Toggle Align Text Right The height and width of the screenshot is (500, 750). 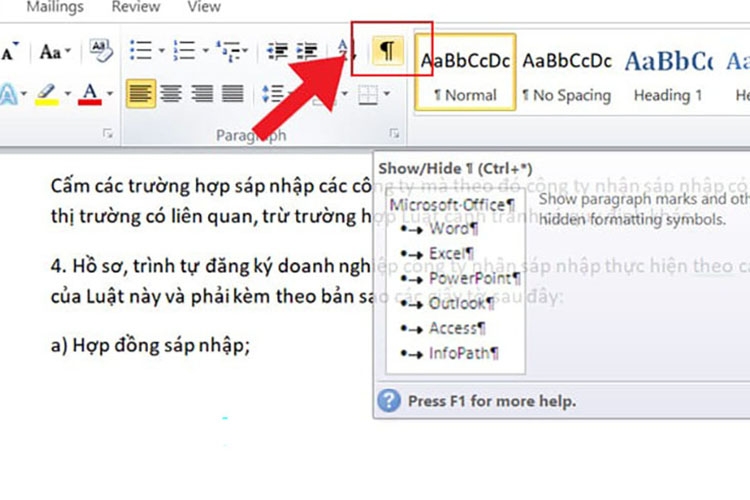202,93
